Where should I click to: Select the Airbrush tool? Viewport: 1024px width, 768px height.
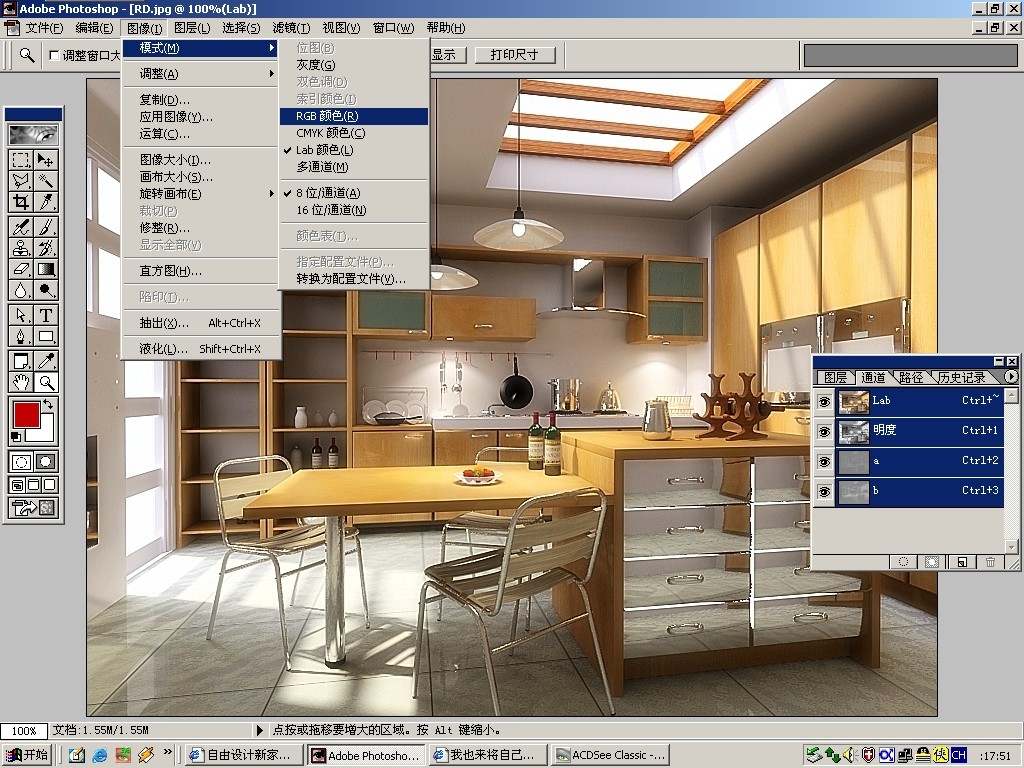click(21, 227)
